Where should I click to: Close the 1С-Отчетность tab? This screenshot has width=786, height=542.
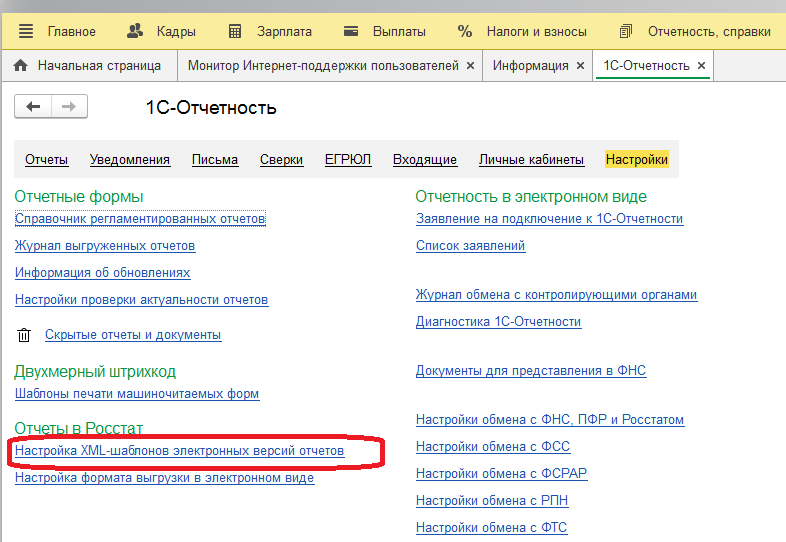pos(701,65)
